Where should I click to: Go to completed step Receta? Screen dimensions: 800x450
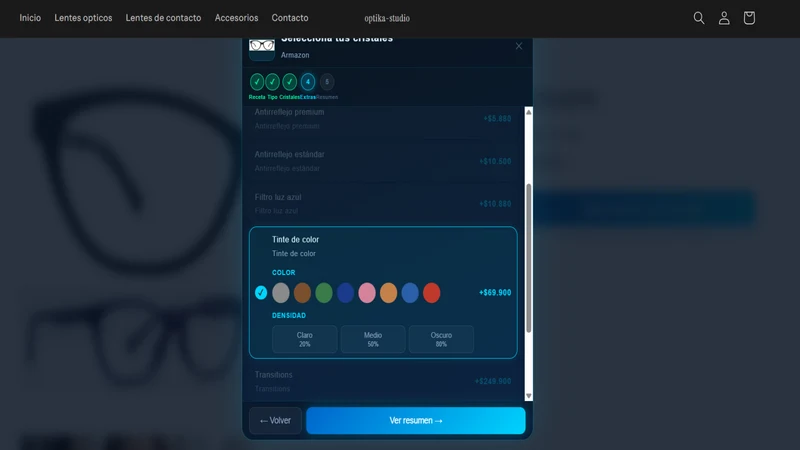pos(257,82)
